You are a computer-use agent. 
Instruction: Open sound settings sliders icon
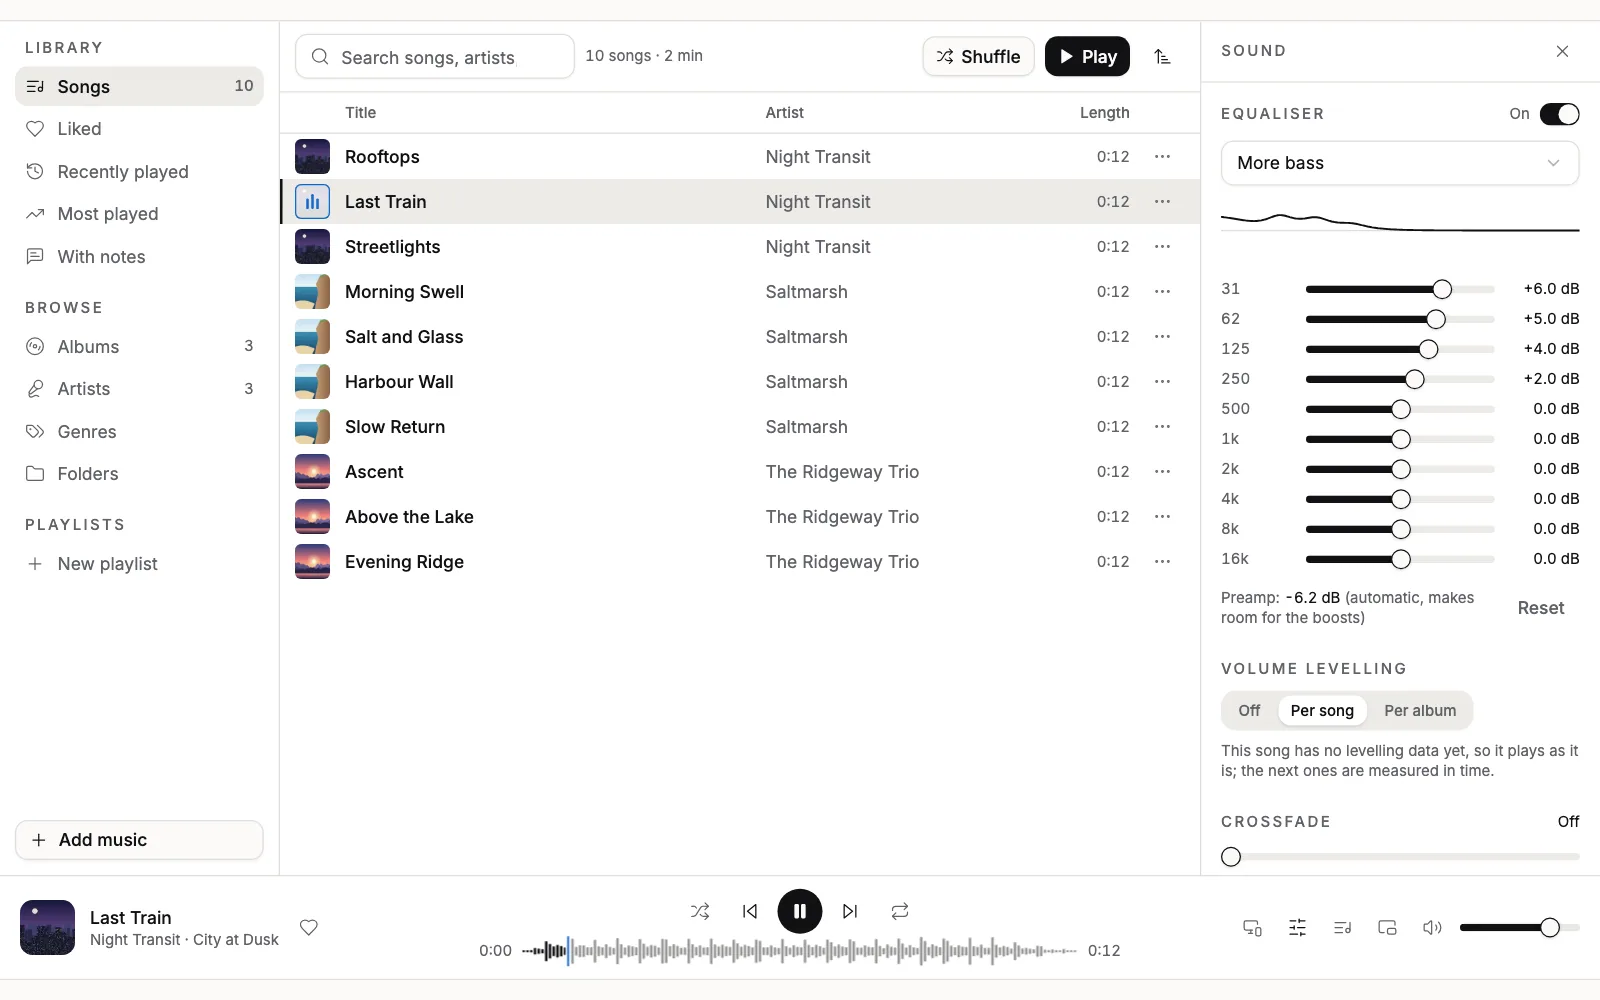(1297, 928)
